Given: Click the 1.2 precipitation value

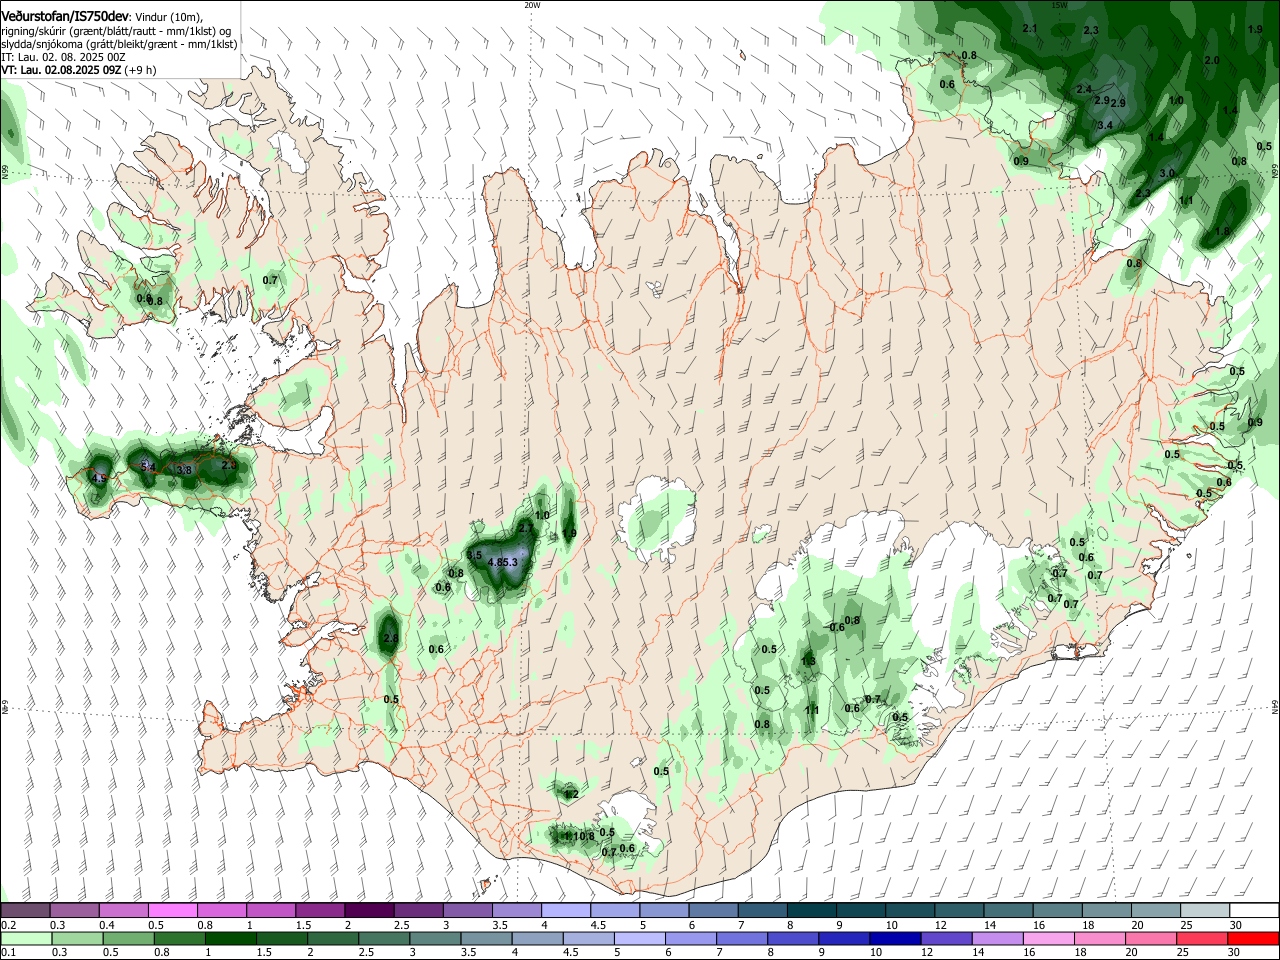Looking at the screenshot, I should [x=571, y=794].
